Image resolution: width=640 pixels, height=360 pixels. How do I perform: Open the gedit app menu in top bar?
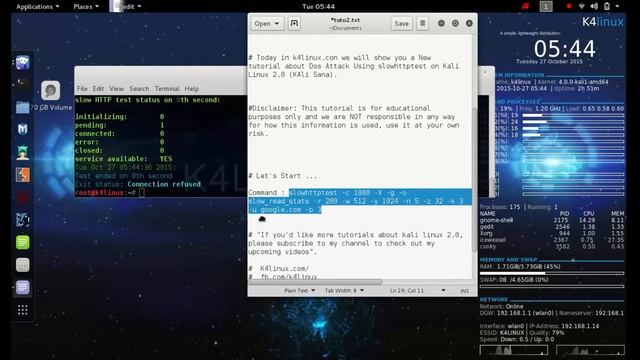click(126, 7)
